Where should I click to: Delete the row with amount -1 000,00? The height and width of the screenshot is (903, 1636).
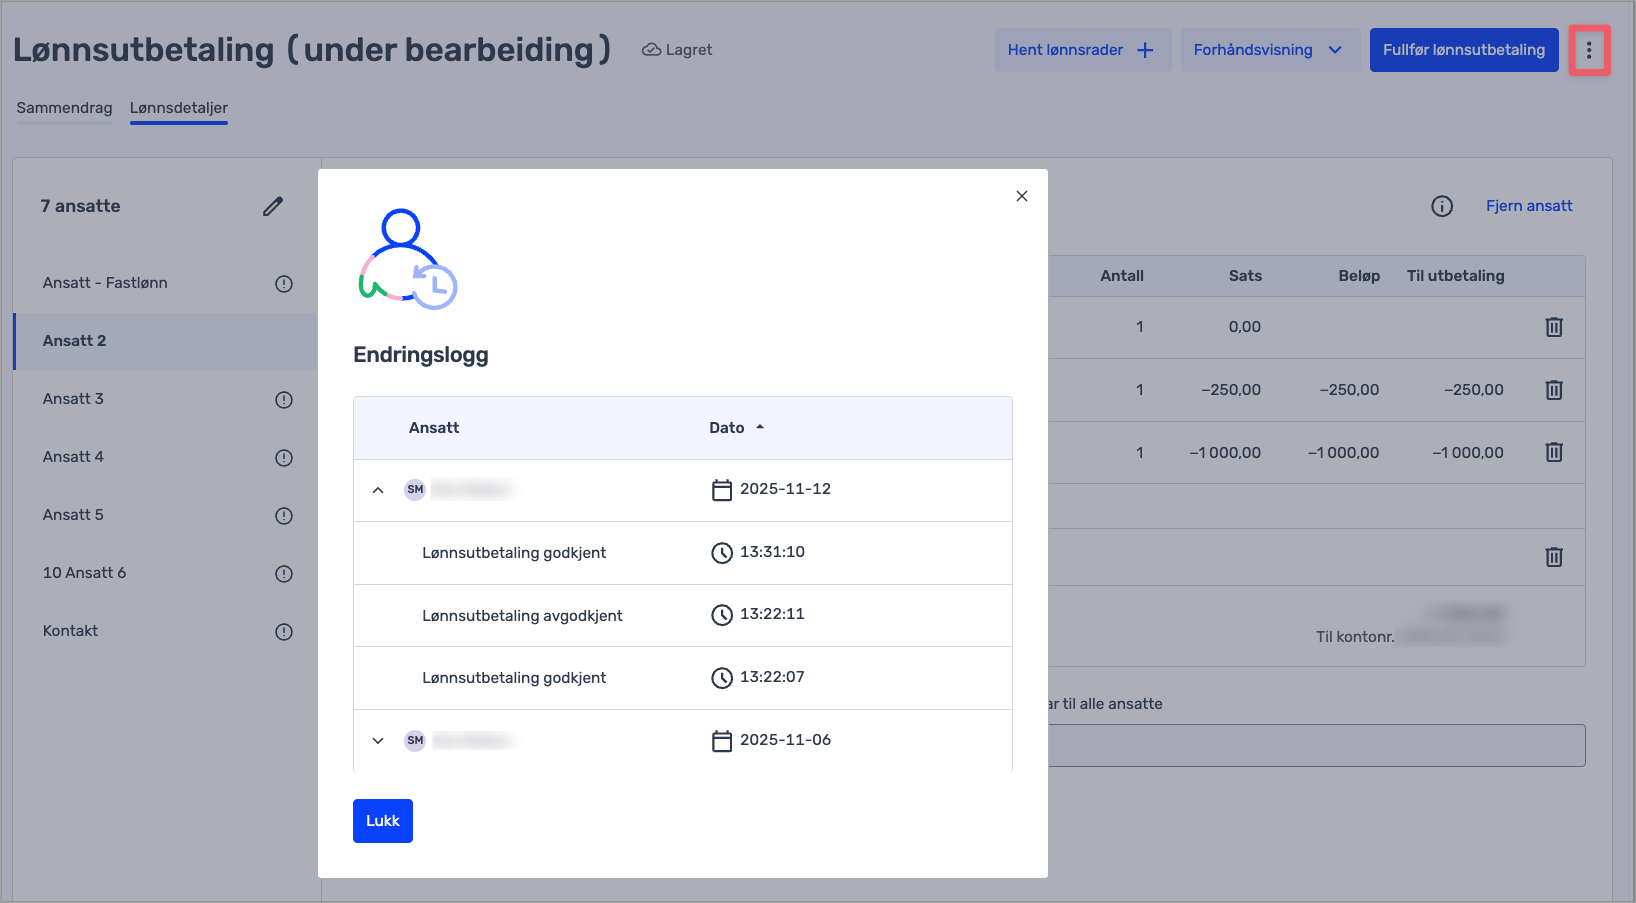[1553, 452]
